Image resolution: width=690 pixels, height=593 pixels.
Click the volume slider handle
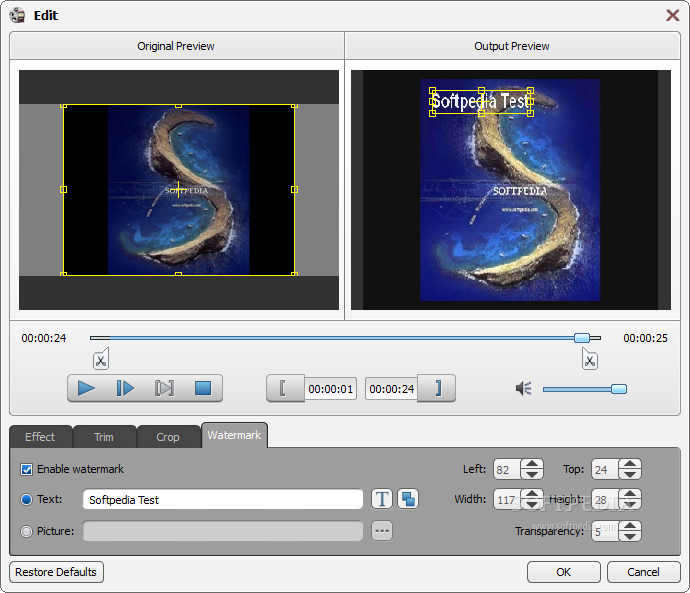tap(619, 389)
